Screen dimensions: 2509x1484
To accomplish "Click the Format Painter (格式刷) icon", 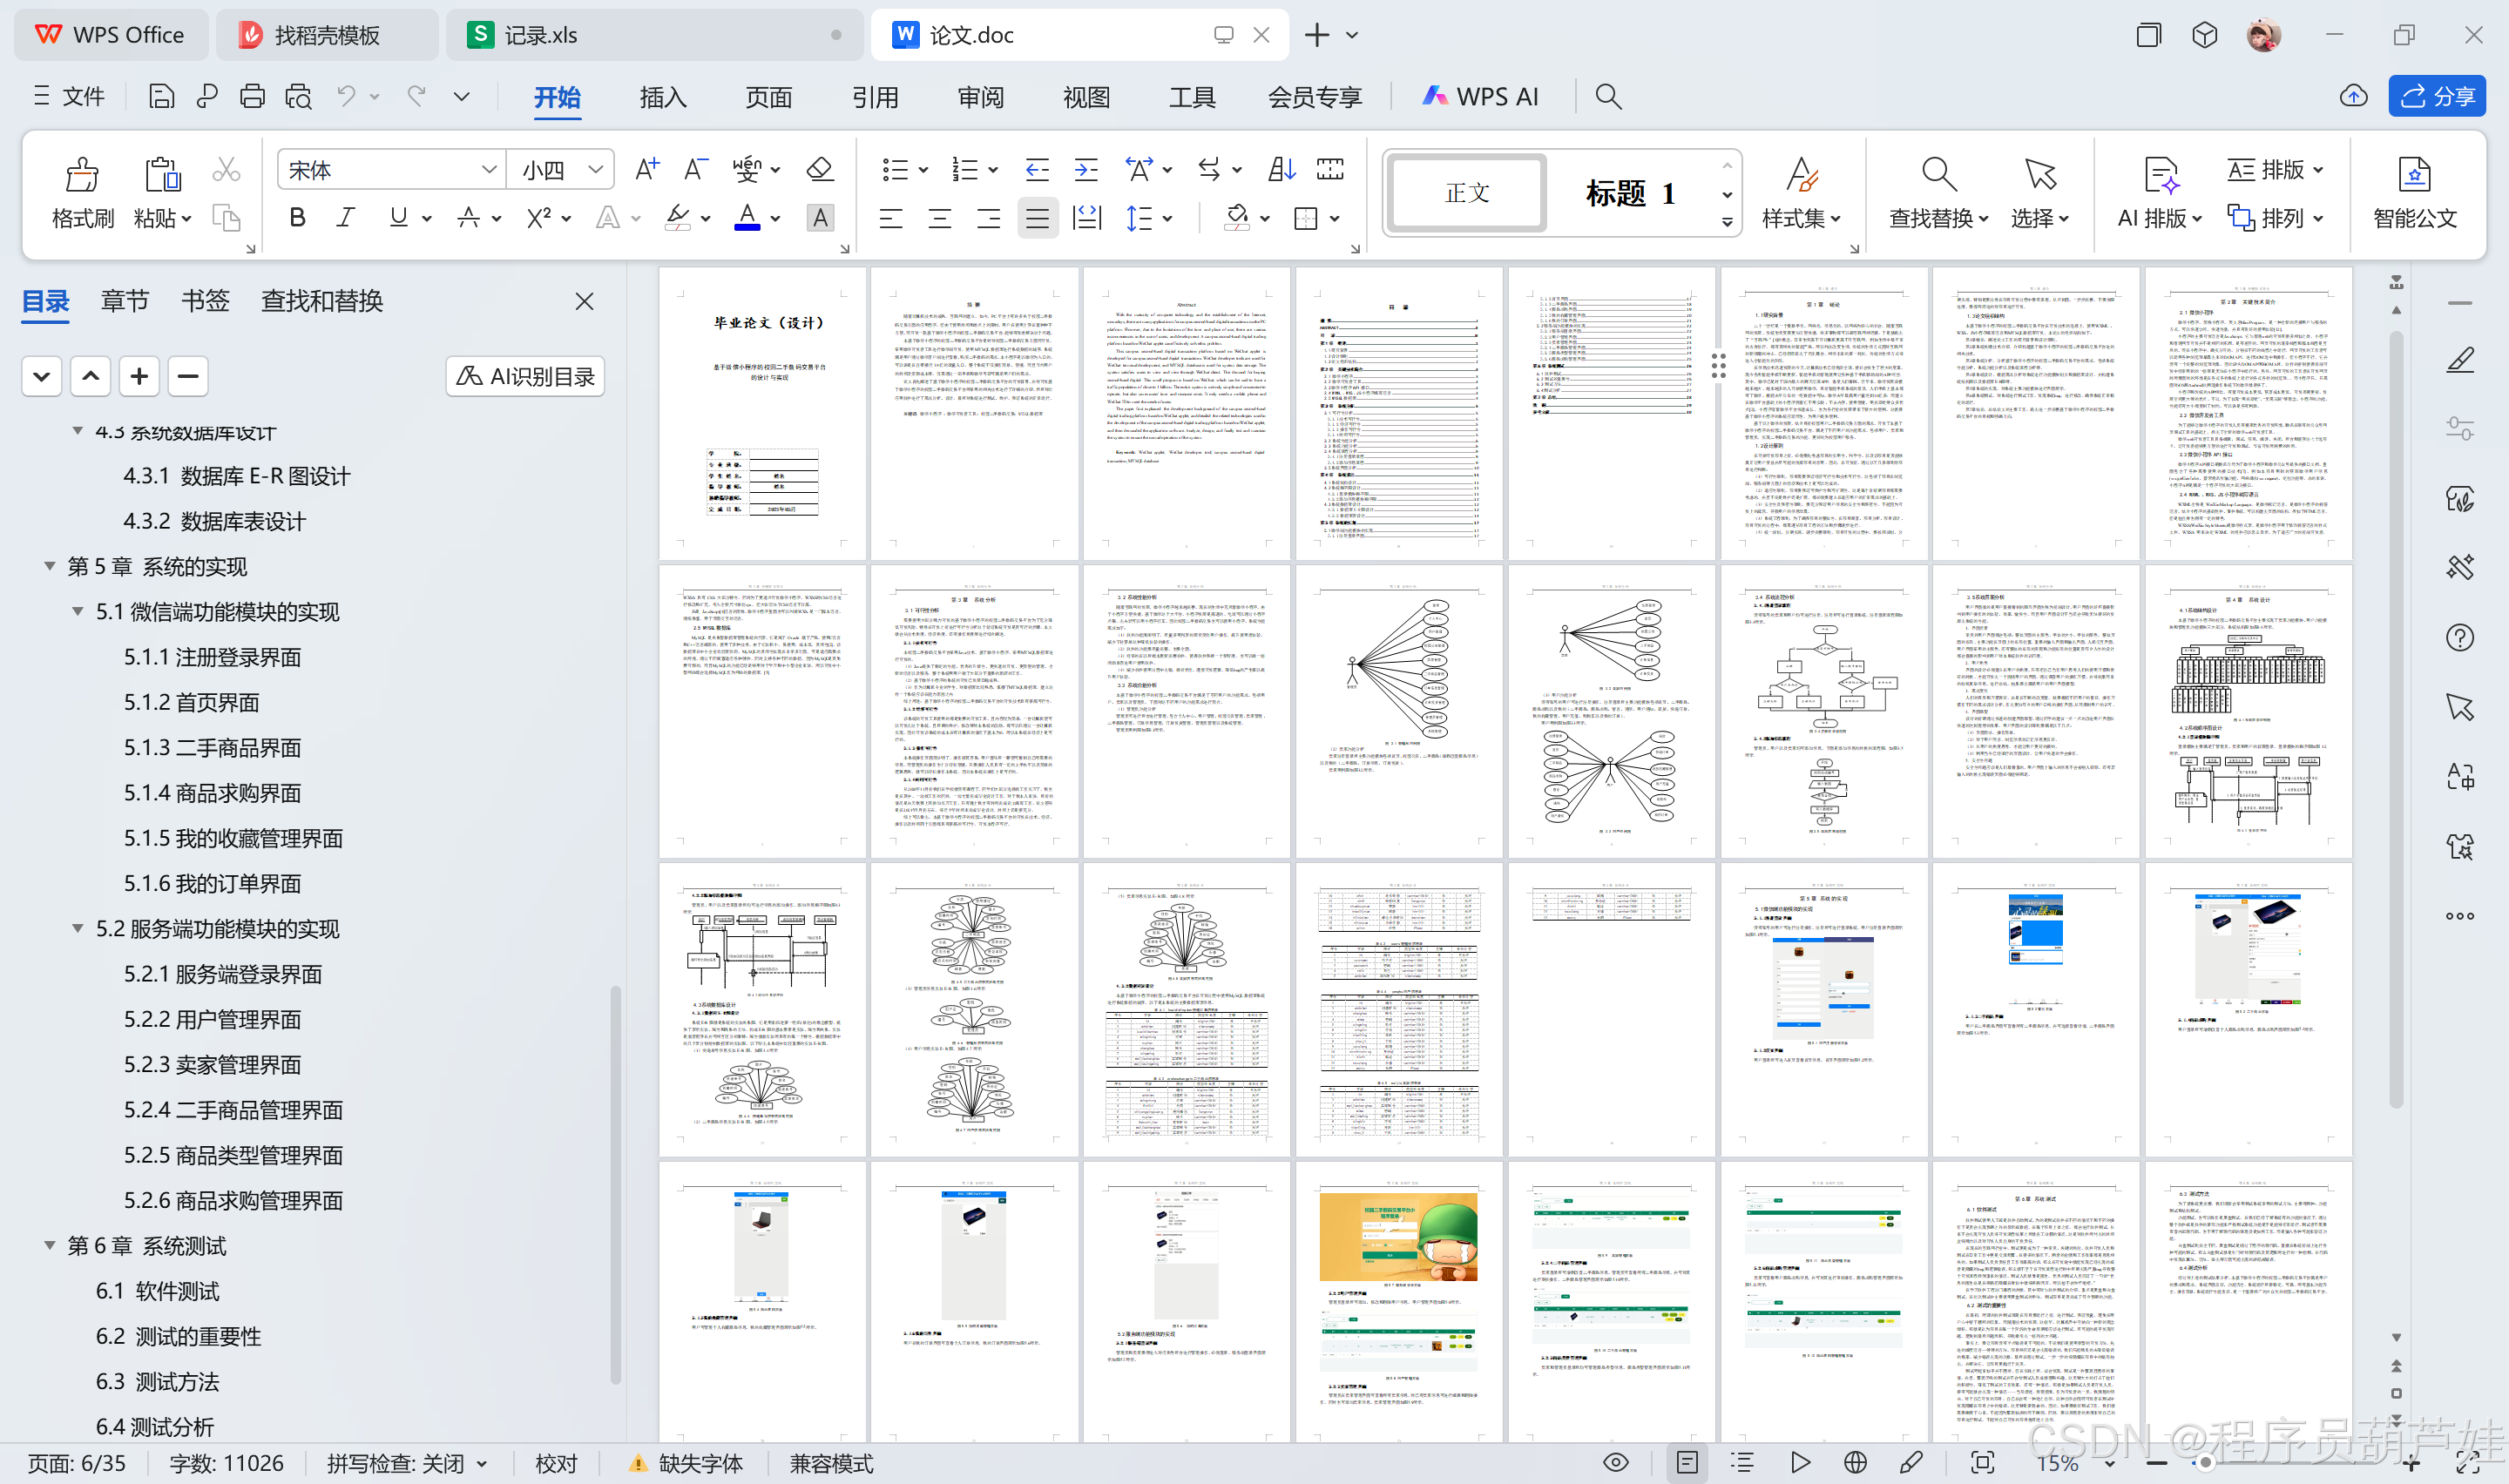I will [x=82, y=175].
